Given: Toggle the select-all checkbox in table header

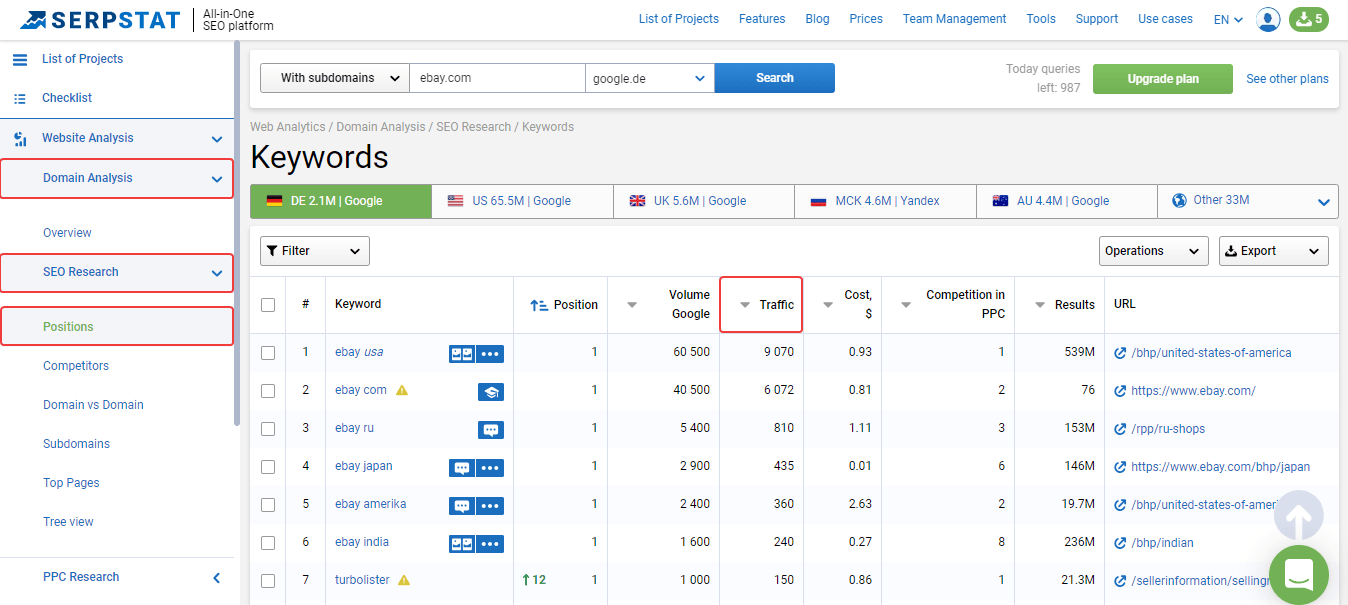Looking at the screenshot, I should coord(268,305).
